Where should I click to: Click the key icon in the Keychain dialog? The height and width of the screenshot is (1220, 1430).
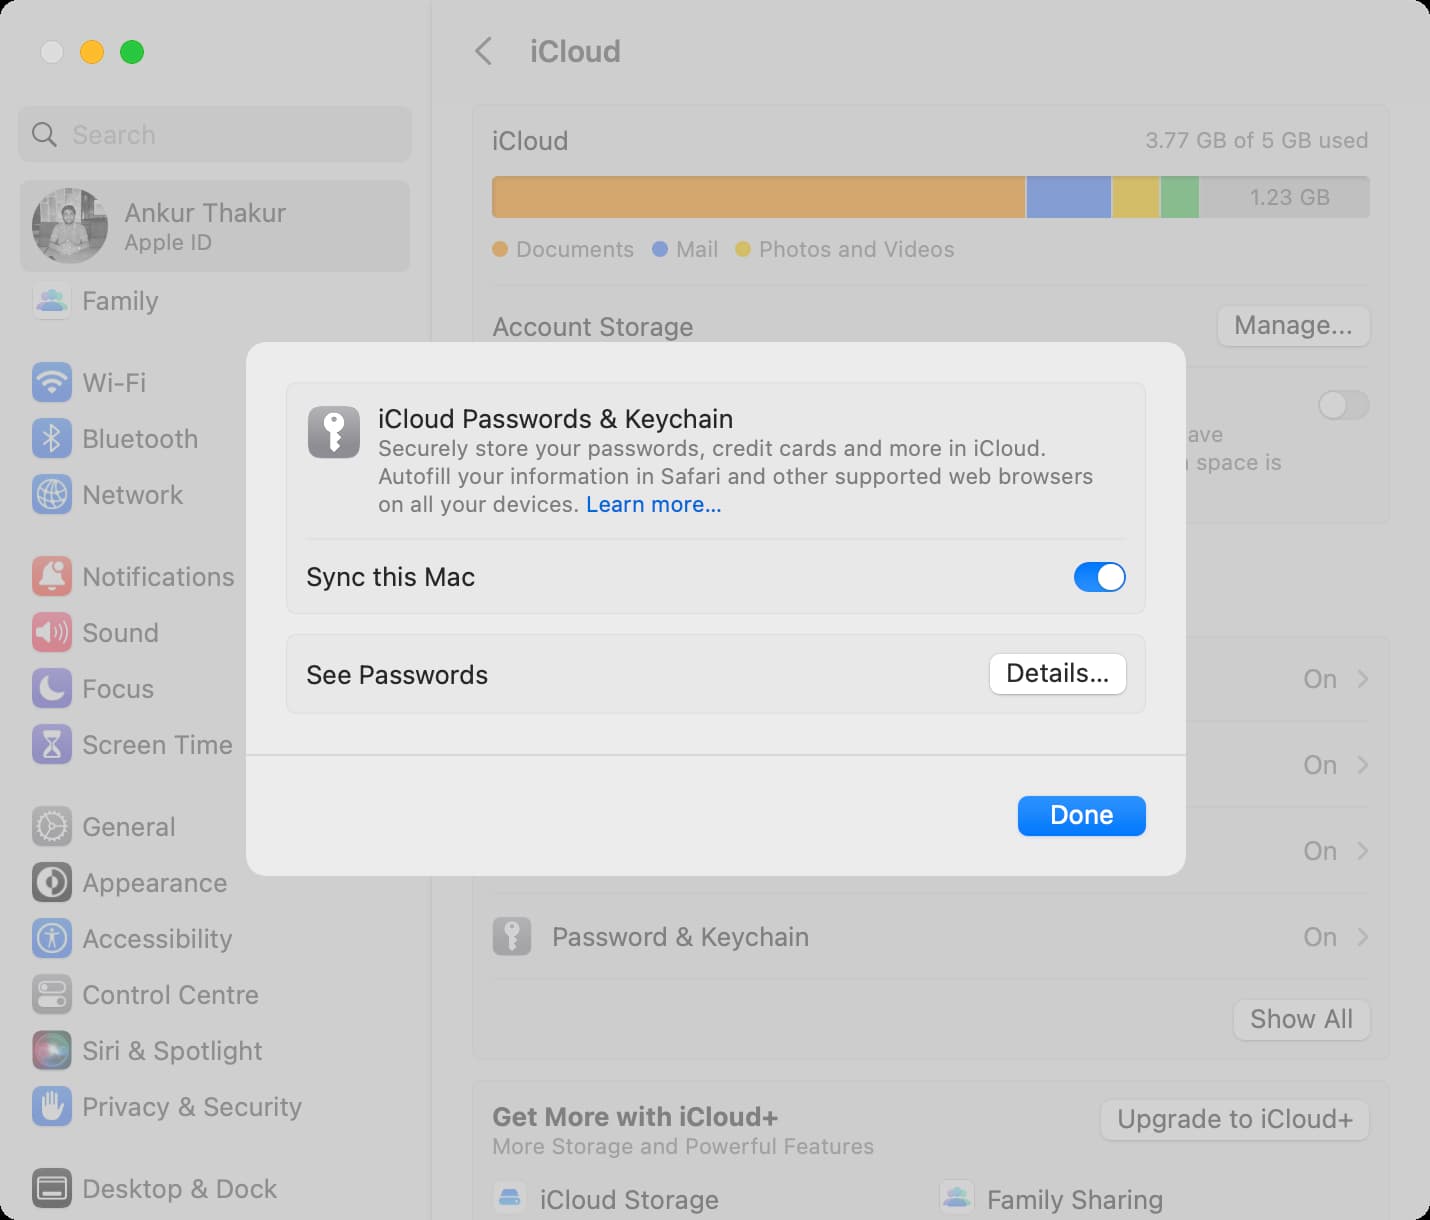[x=334, y=432]
